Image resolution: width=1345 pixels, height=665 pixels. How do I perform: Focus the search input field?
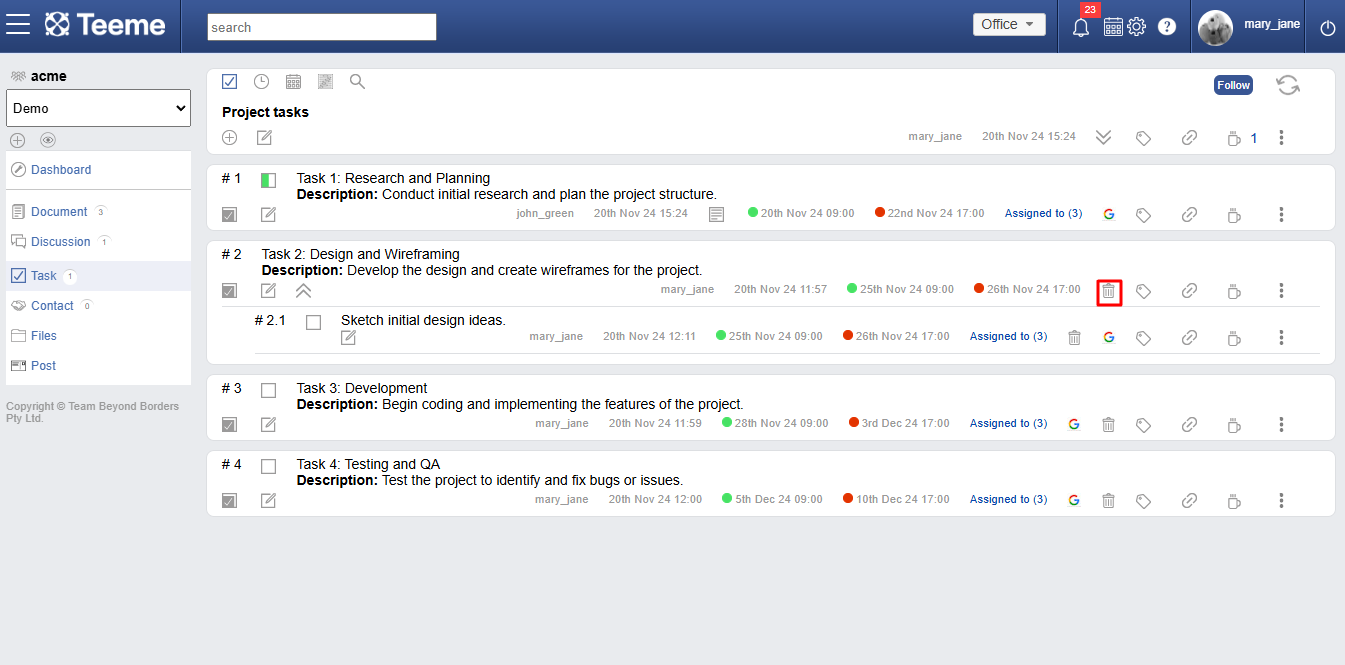point(322,27)
